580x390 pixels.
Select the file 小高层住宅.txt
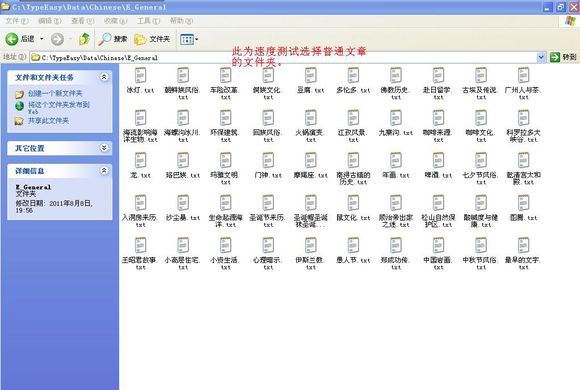(x=183, y=253)
